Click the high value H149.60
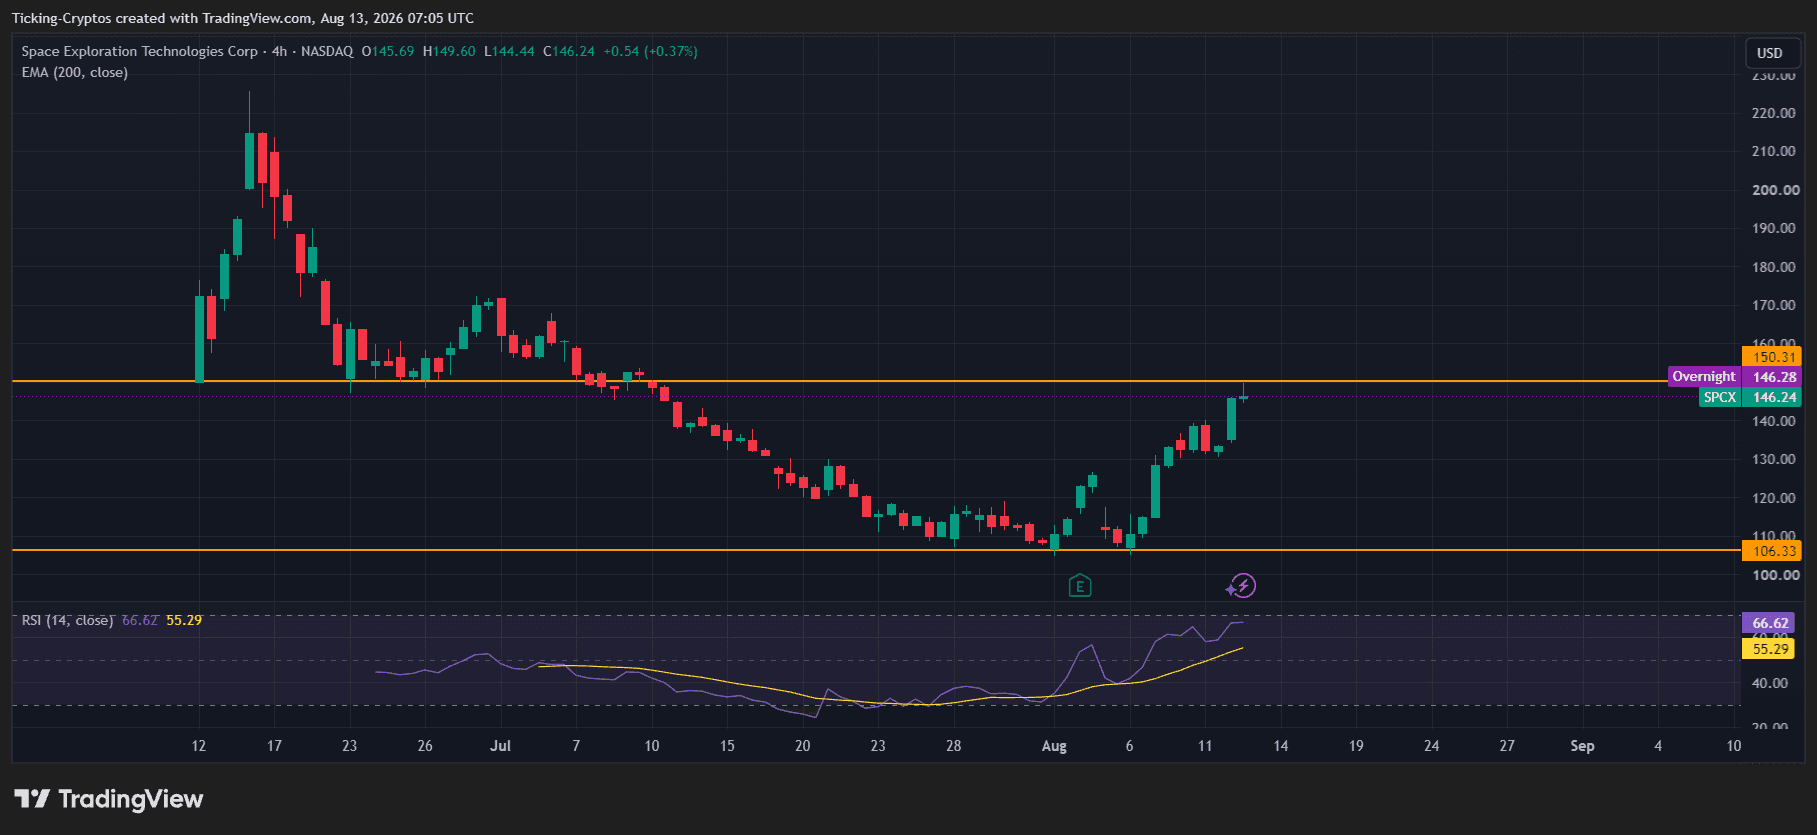 (x=449, y=51)
